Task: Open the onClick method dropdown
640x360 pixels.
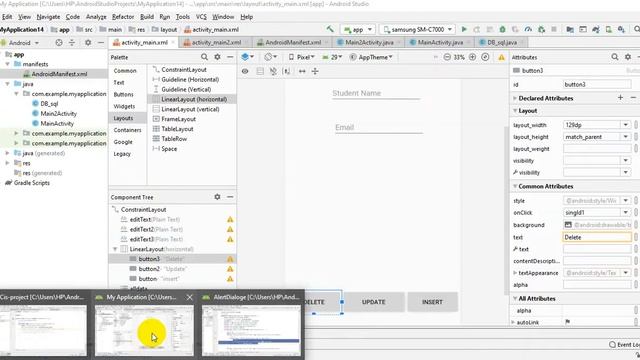Action: tap(625, 212)
